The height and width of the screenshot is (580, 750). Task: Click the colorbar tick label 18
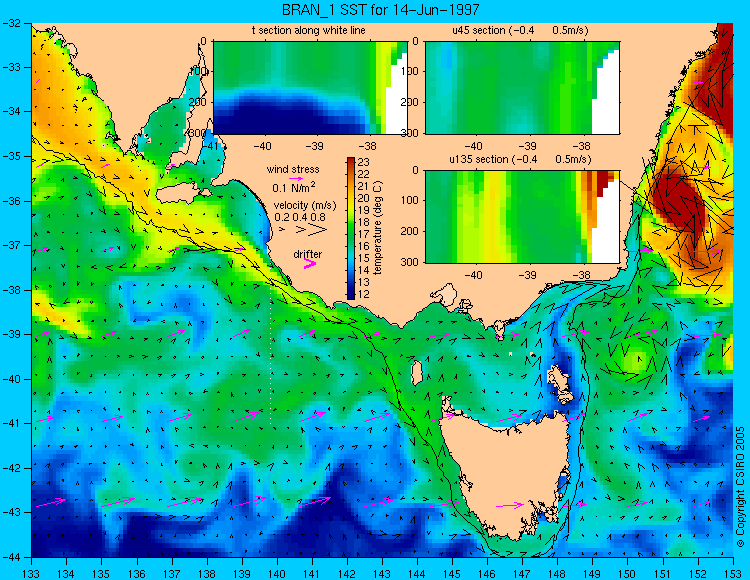pos(364,222)
